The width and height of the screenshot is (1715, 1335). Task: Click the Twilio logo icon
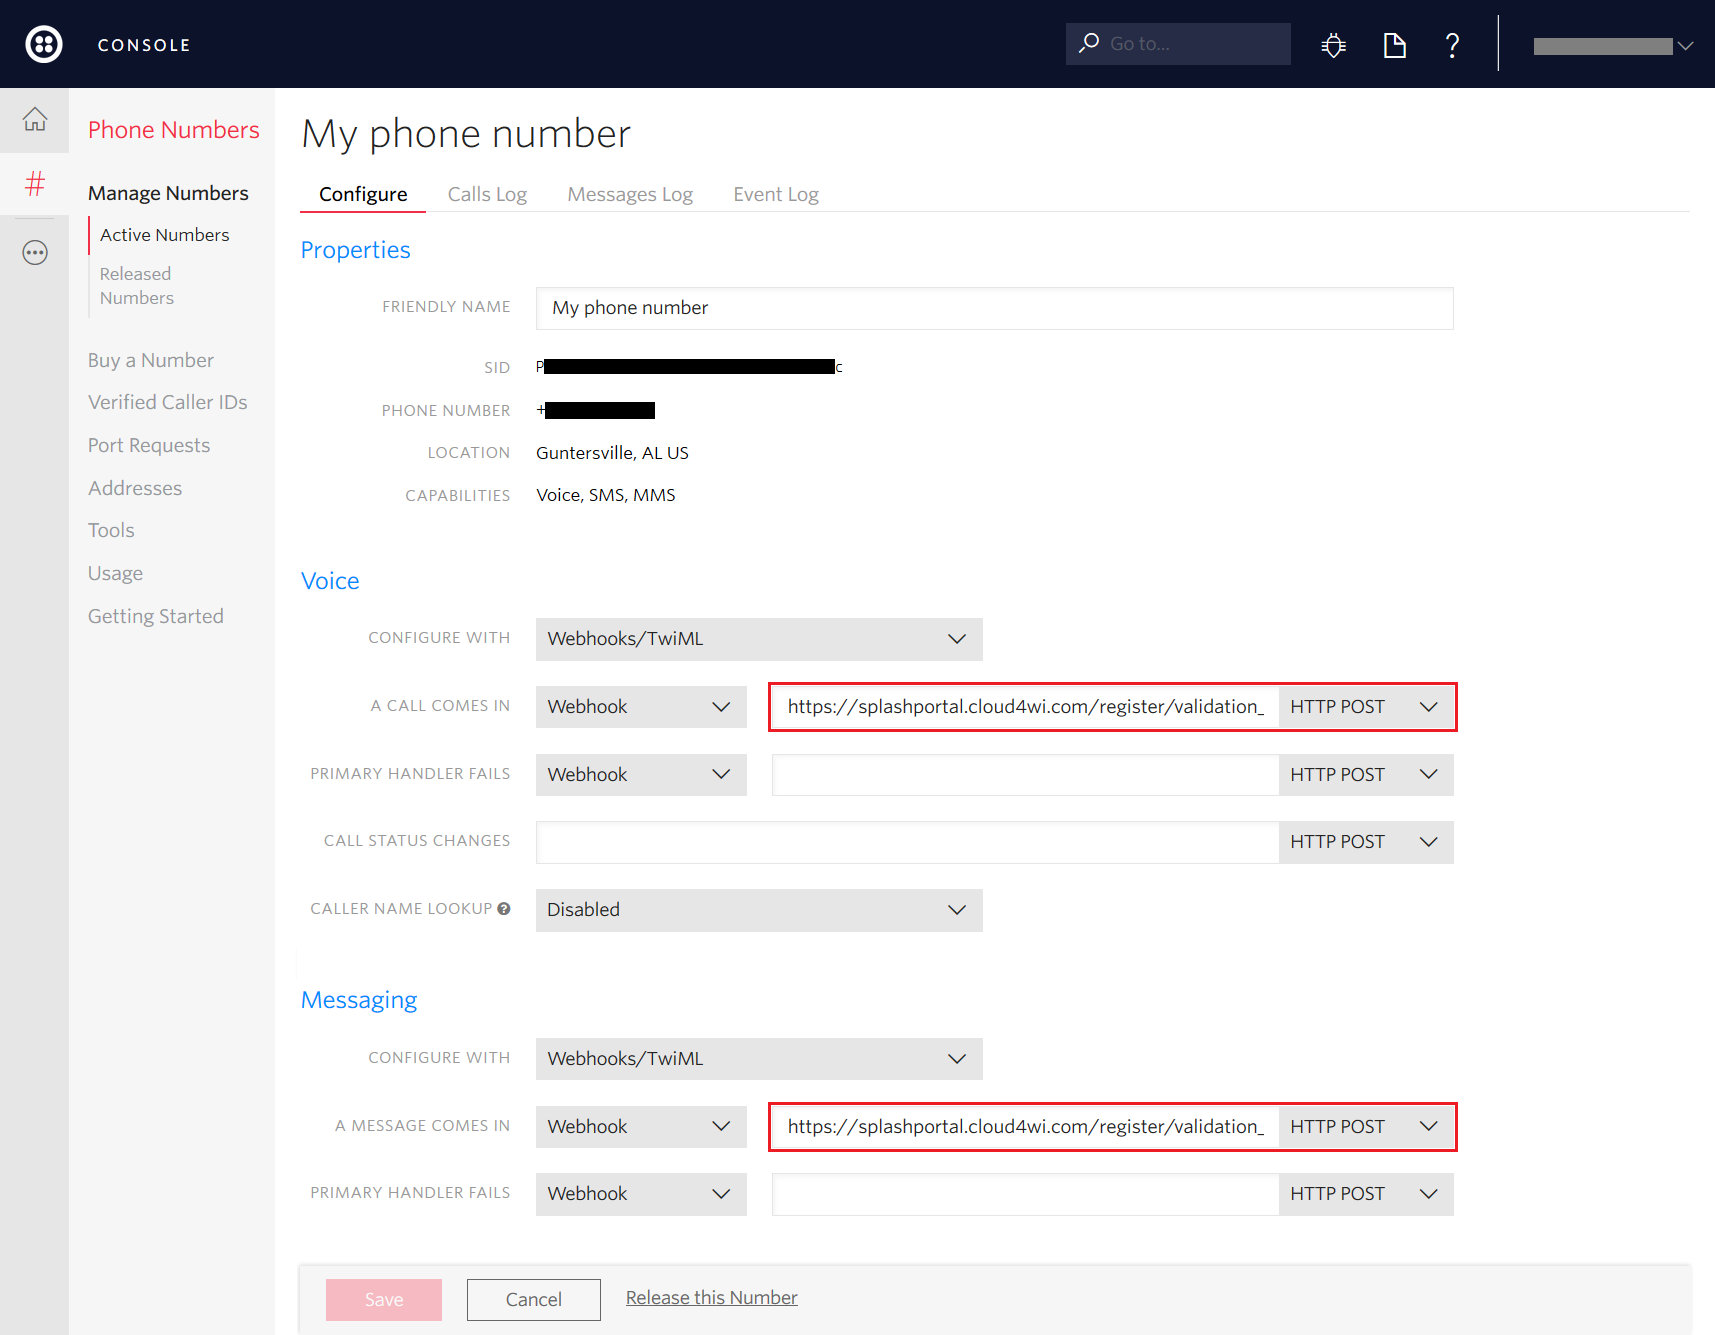coord(43,44)
